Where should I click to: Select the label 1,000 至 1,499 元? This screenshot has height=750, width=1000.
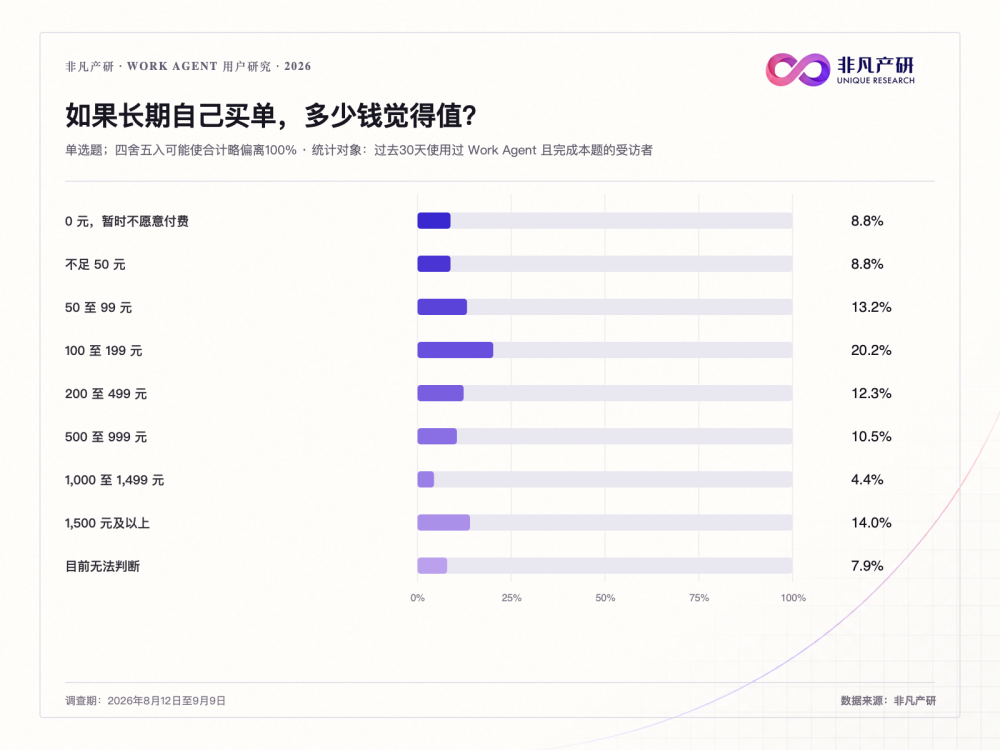(114, 480)
